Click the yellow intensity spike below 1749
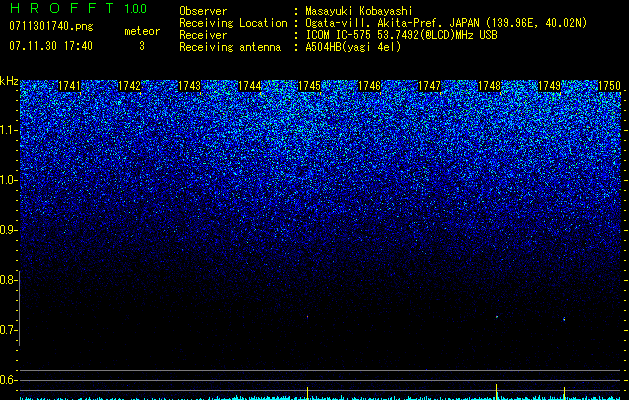Image resolution: width=629 pixels, height=400 pixels. [x=564, y=393]
